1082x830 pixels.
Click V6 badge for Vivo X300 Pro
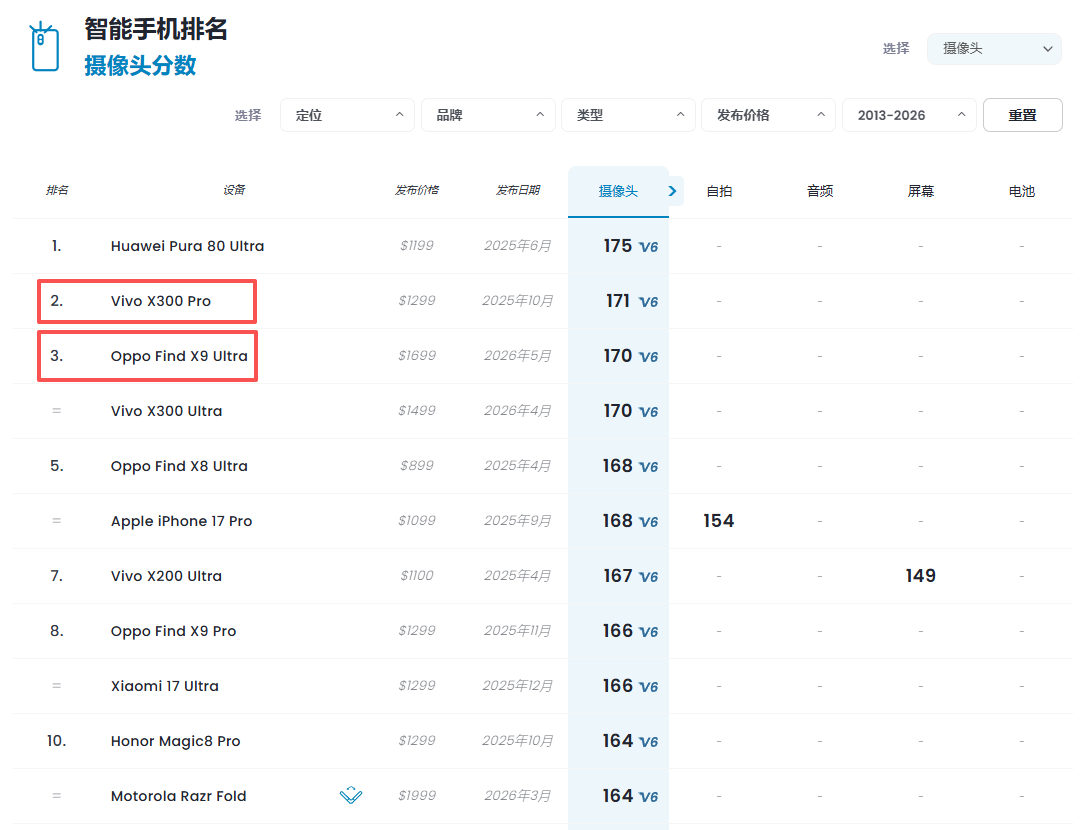[x=649, y=302]
